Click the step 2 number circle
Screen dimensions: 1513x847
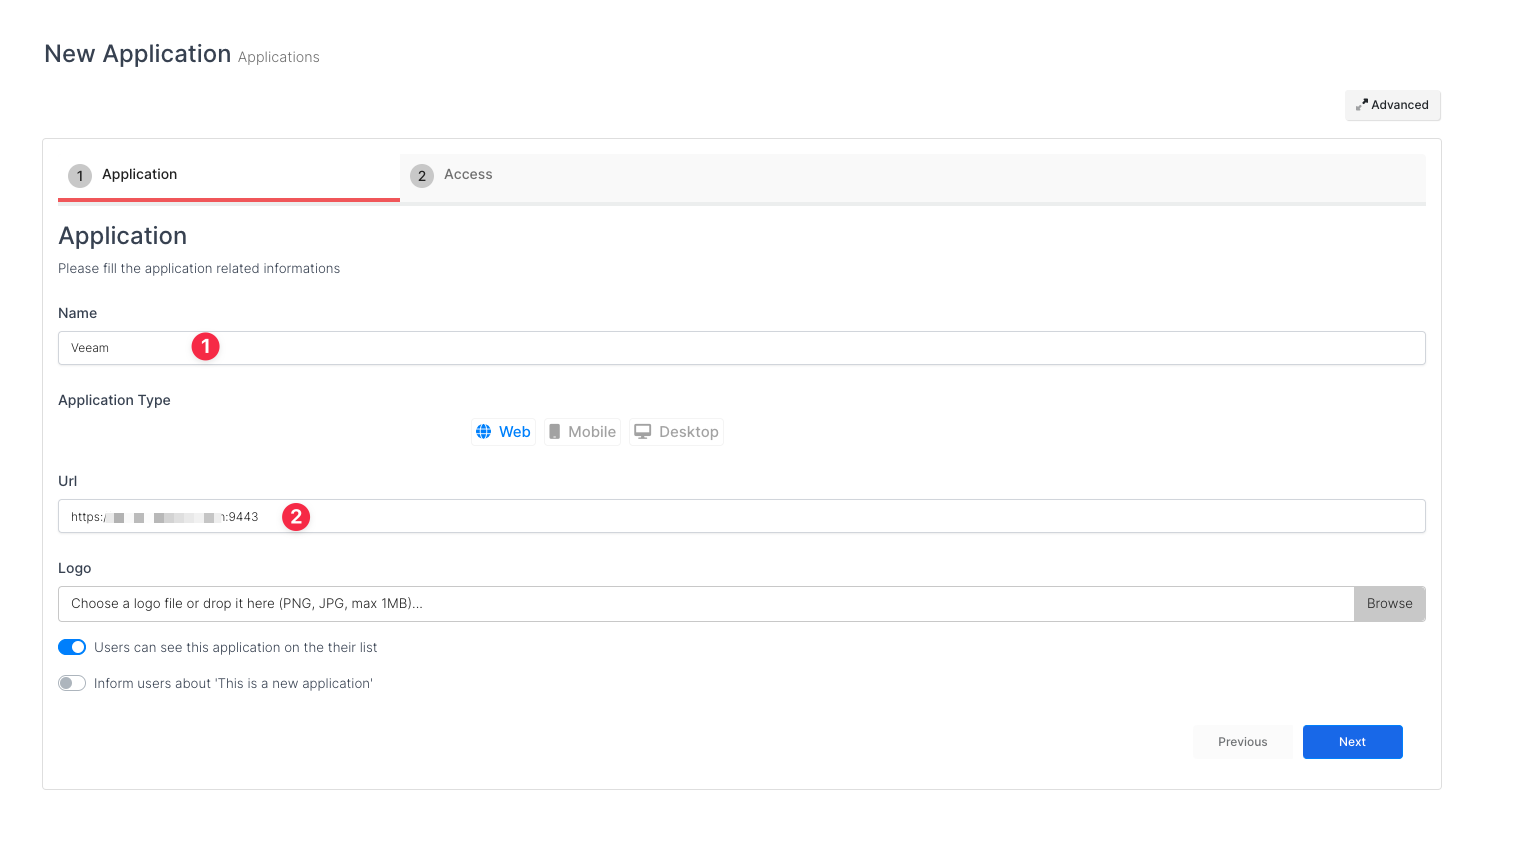coord(422,176)
